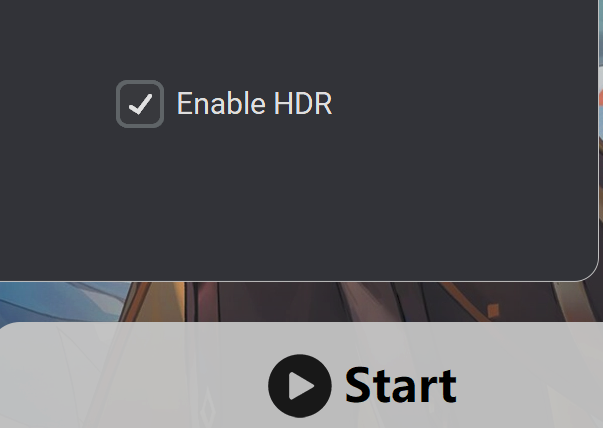Click the word HDR in the checkbox label
603x428 pixels.
(x=303, y=103)
